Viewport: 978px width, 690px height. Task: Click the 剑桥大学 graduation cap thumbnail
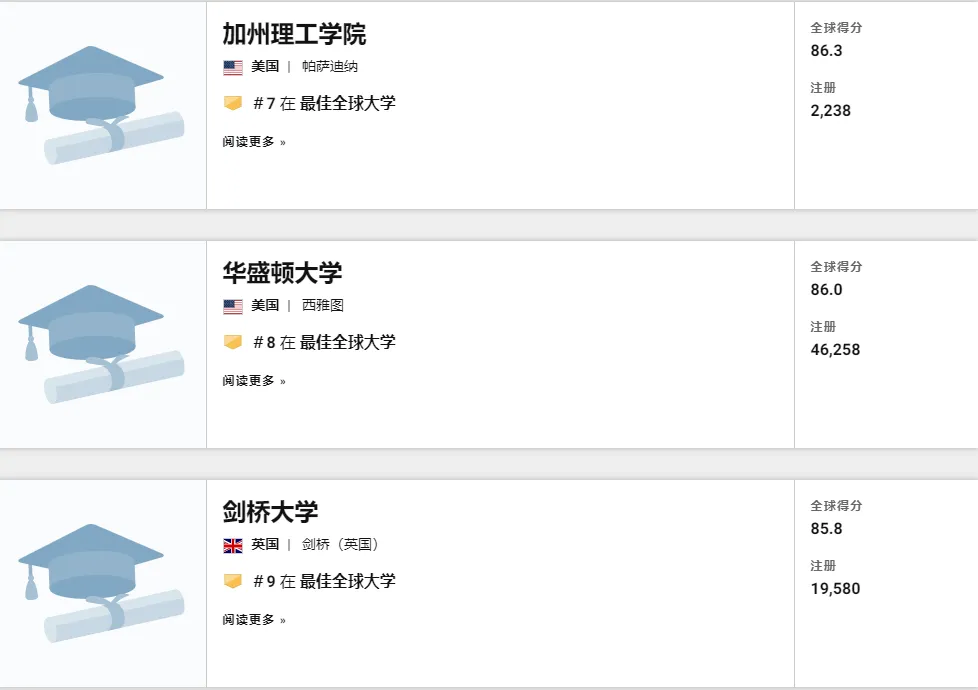(101, 583)
